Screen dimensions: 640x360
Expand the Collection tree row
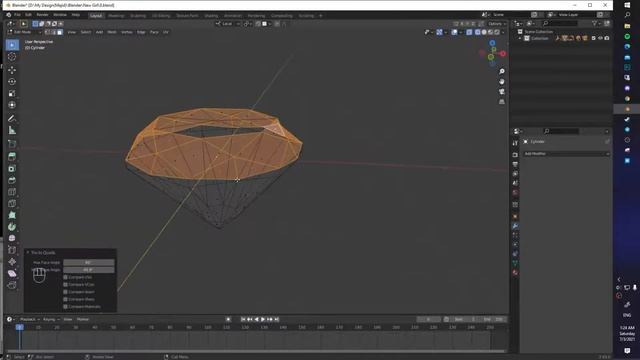click(x=520, y=38)
